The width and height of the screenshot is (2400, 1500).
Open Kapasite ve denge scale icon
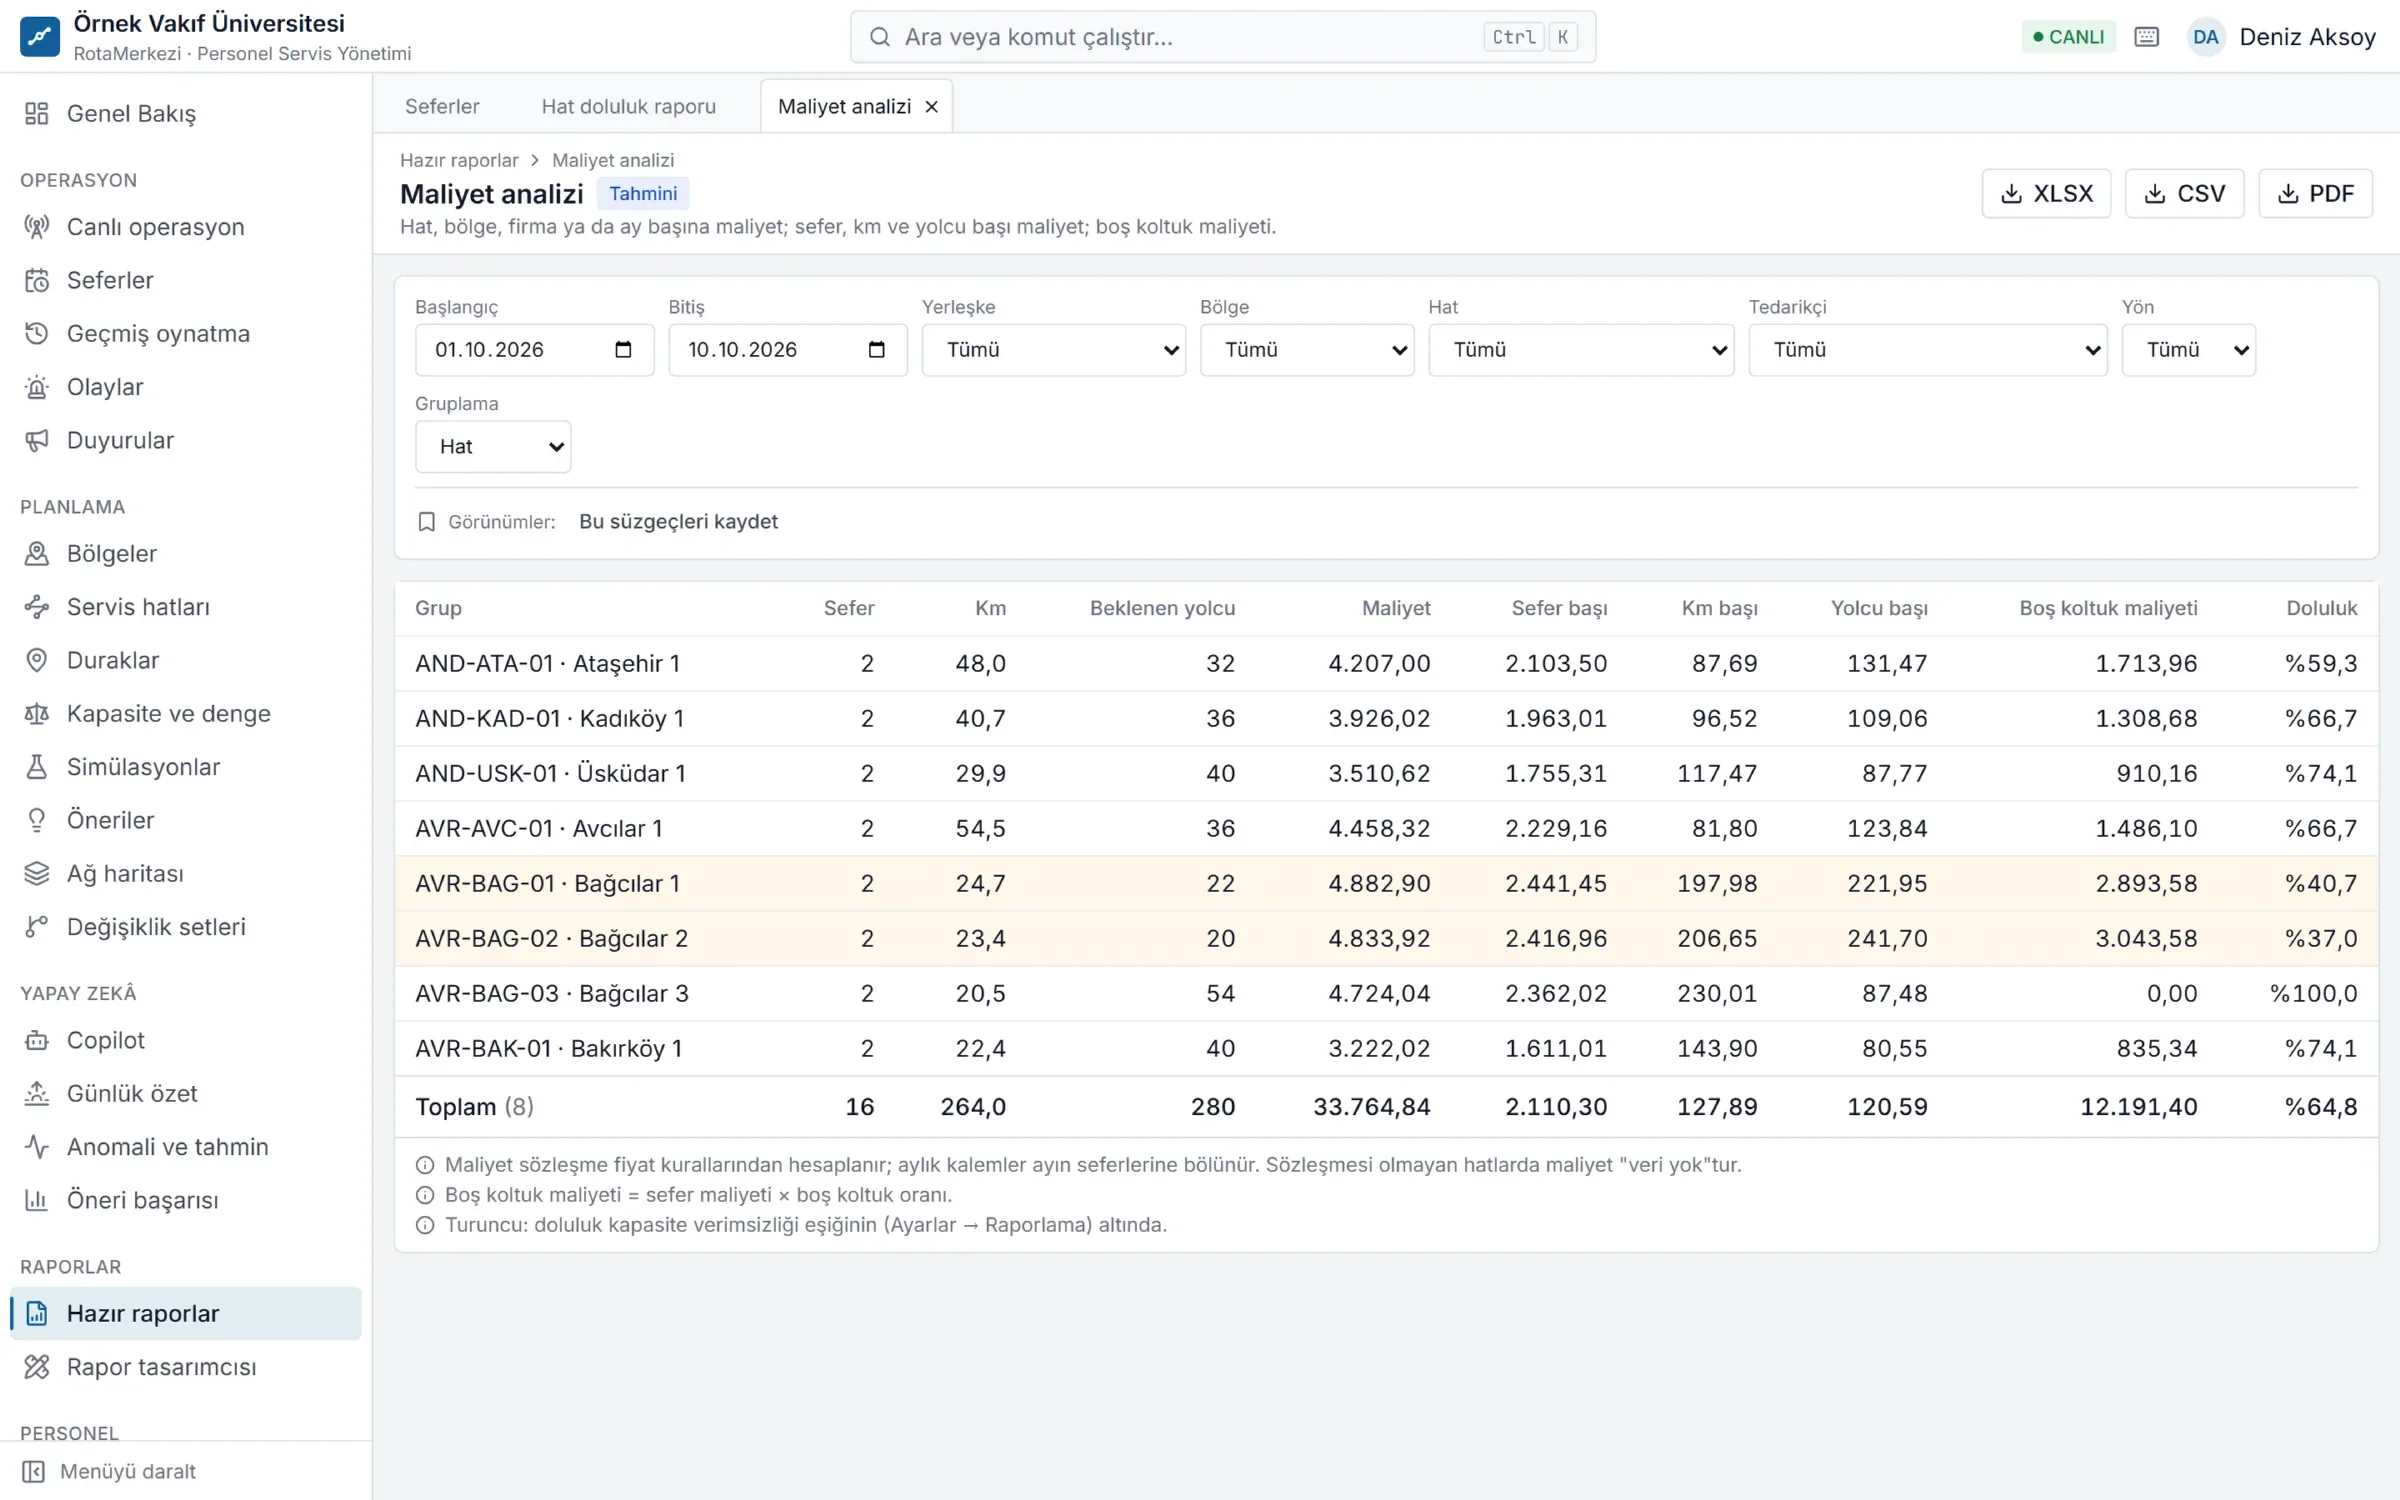tap(37, 714)
